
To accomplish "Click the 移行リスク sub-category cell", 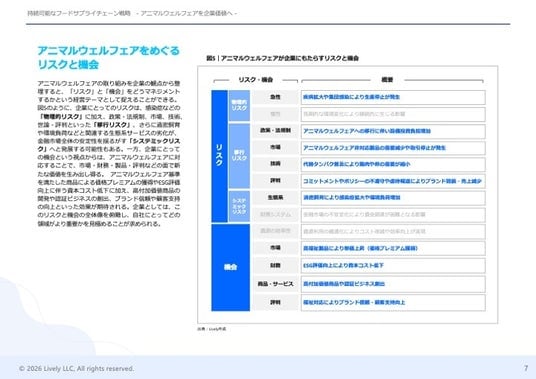I will [x=239, y=156].
